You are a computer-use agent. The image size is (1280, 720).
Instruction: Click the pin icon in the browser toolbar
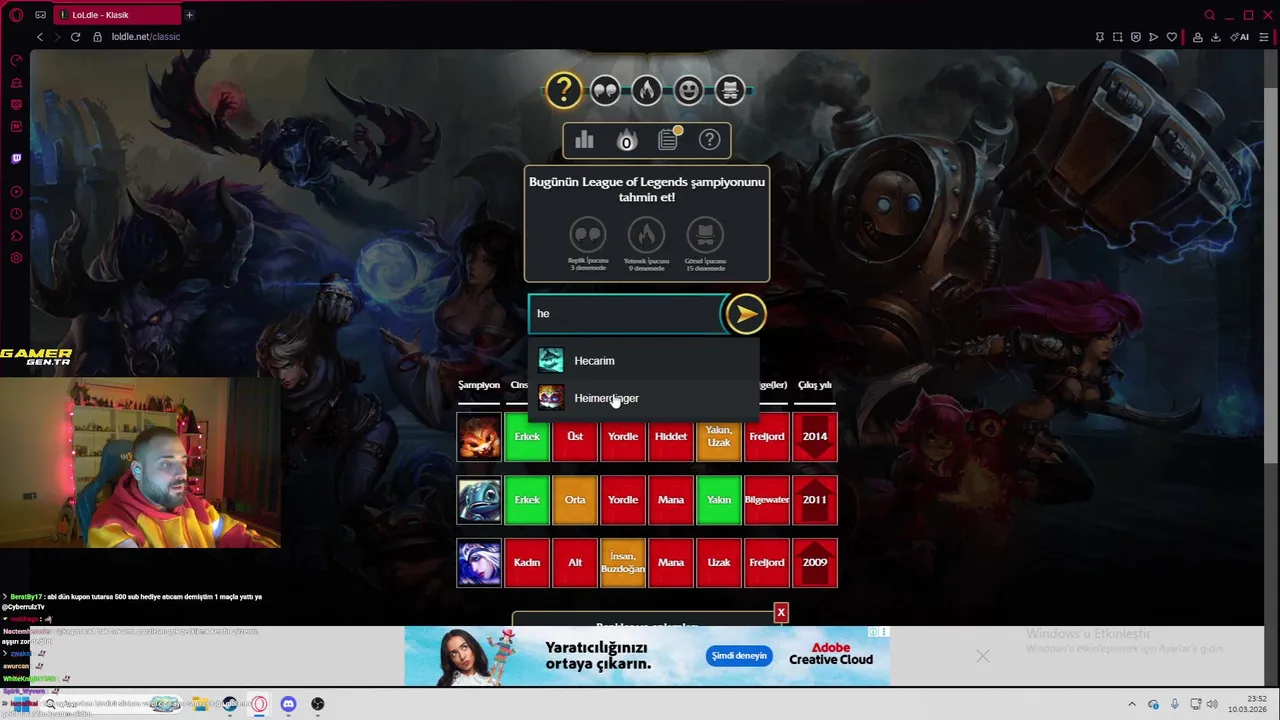1100,37
